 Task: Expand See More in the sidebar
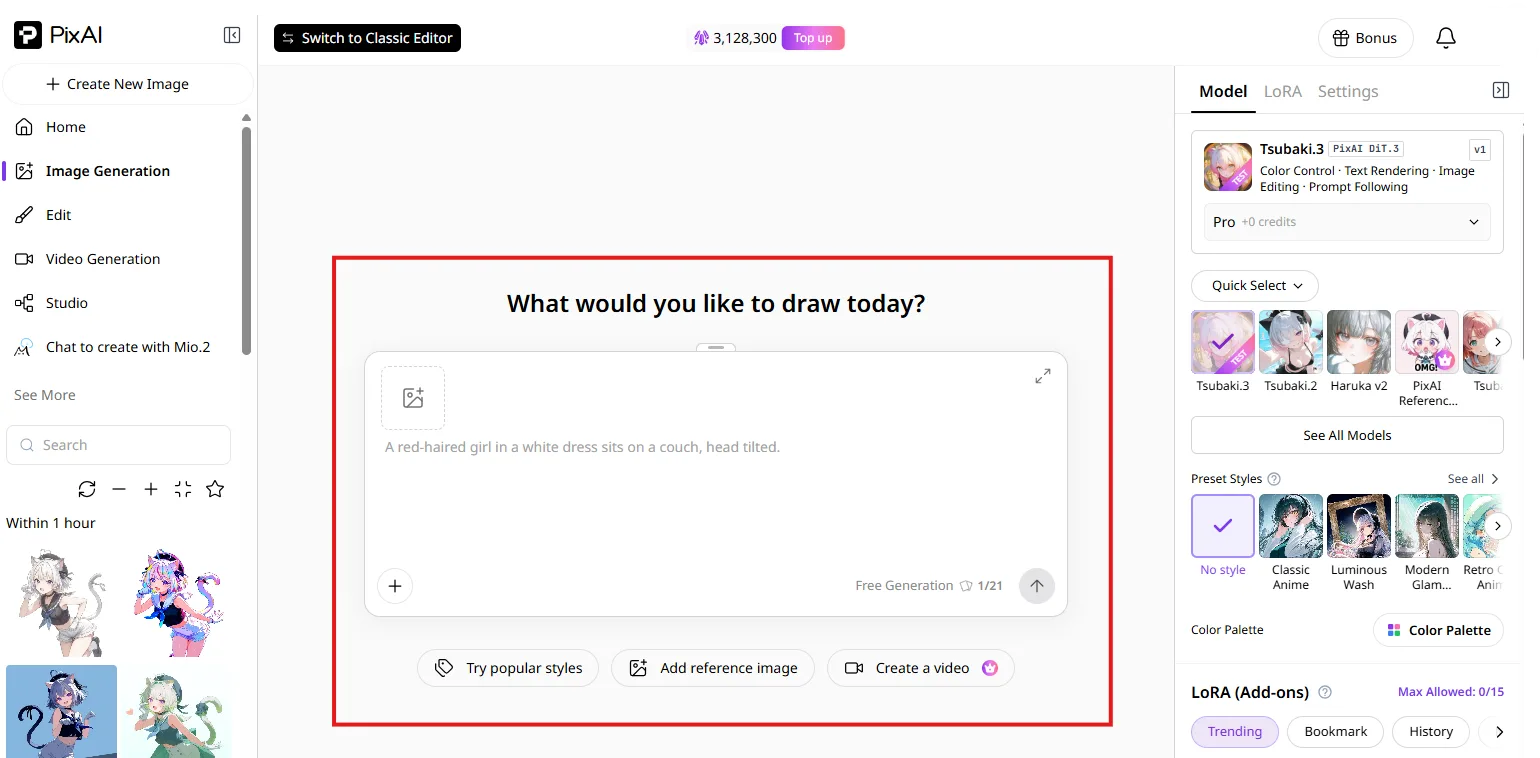[x=45, y=395]
